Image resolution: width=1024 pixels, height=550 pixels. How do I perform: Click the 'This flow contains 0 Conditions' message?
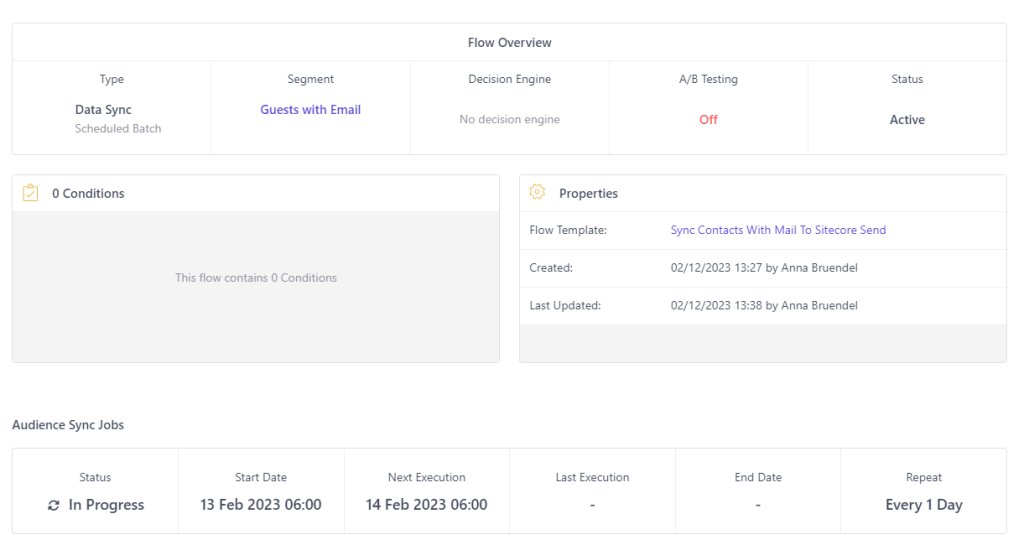(x=256, y=278)
